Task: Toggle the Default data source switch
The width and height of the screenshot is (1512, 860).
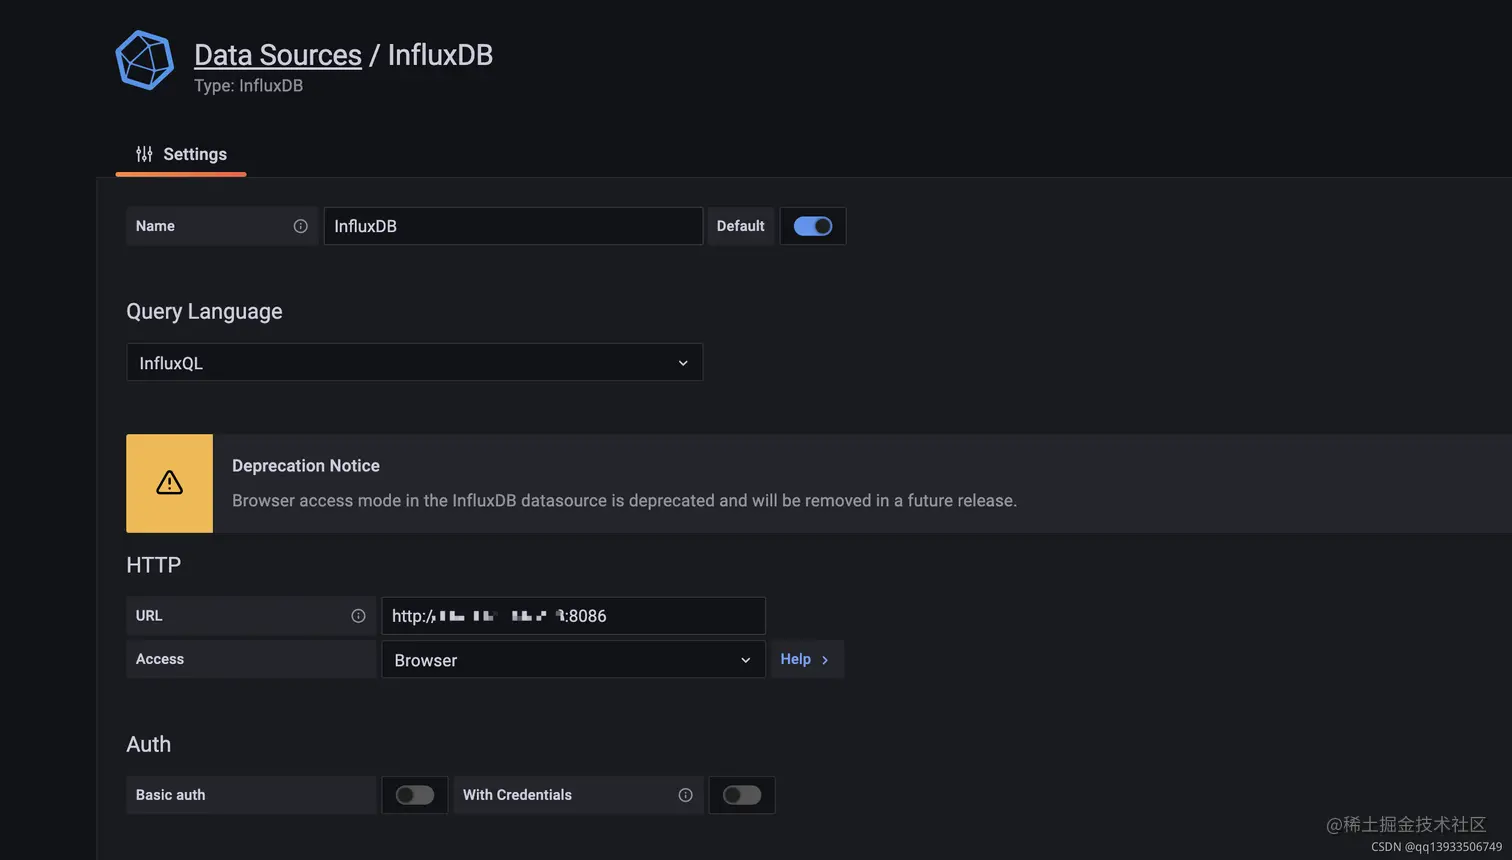Action: coord(813,226)
